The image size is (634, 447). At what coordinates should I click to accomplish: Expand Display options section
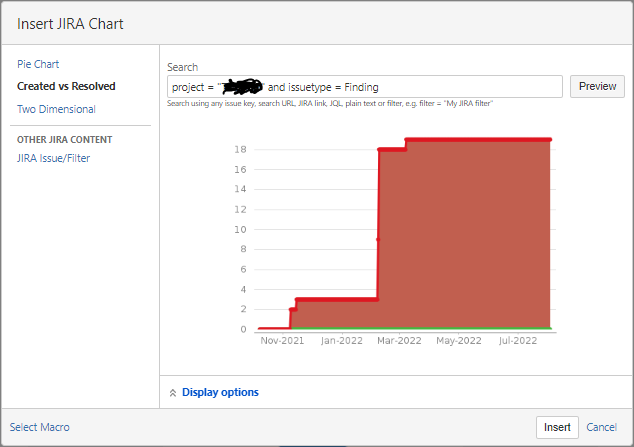point(220,392)
